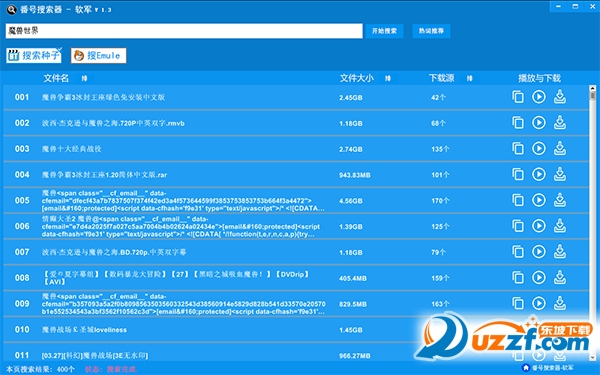
Task: Play the row 008 DVDrip file
Action: tap(539, 278)
